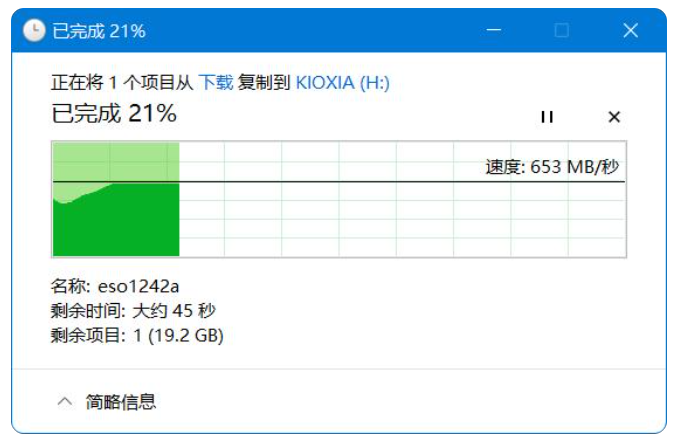Click the 剩余时间 remaining time line

(133, 310)
